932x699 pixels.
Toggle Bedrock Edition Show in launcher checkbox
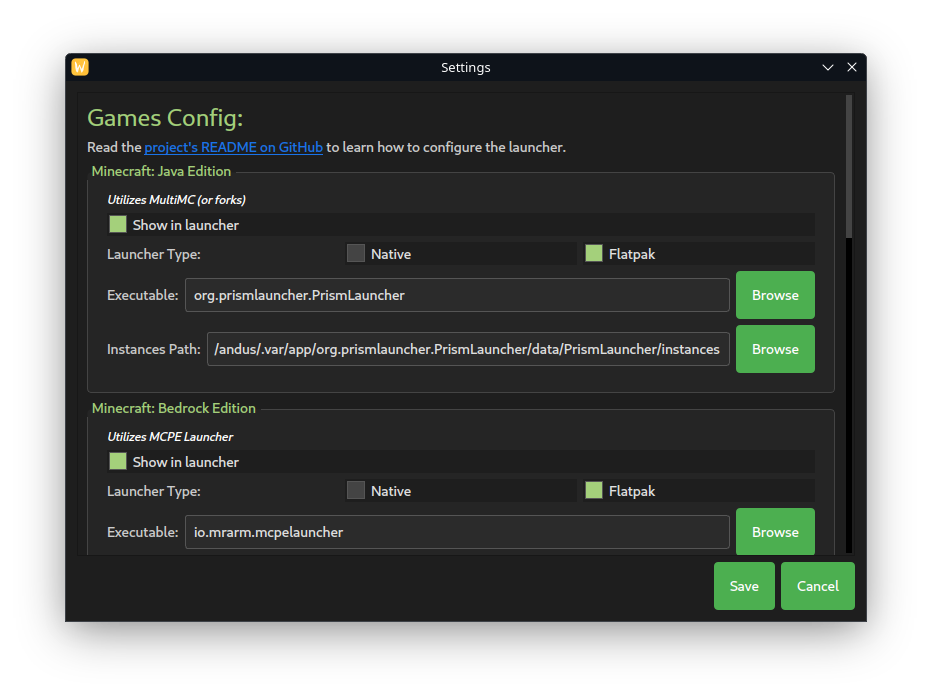pyautogui.click(x=118, y=462)
